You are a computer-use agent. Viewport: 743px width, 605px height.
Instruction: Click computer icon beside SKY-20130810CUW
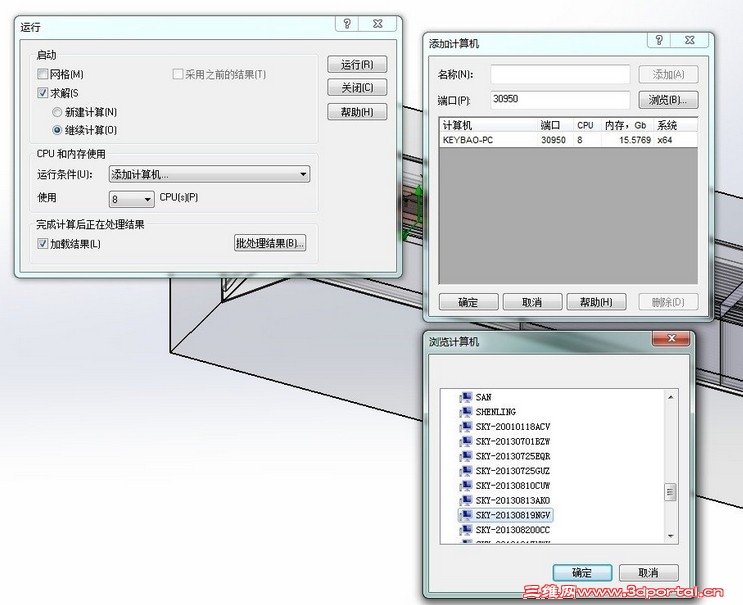466,485
